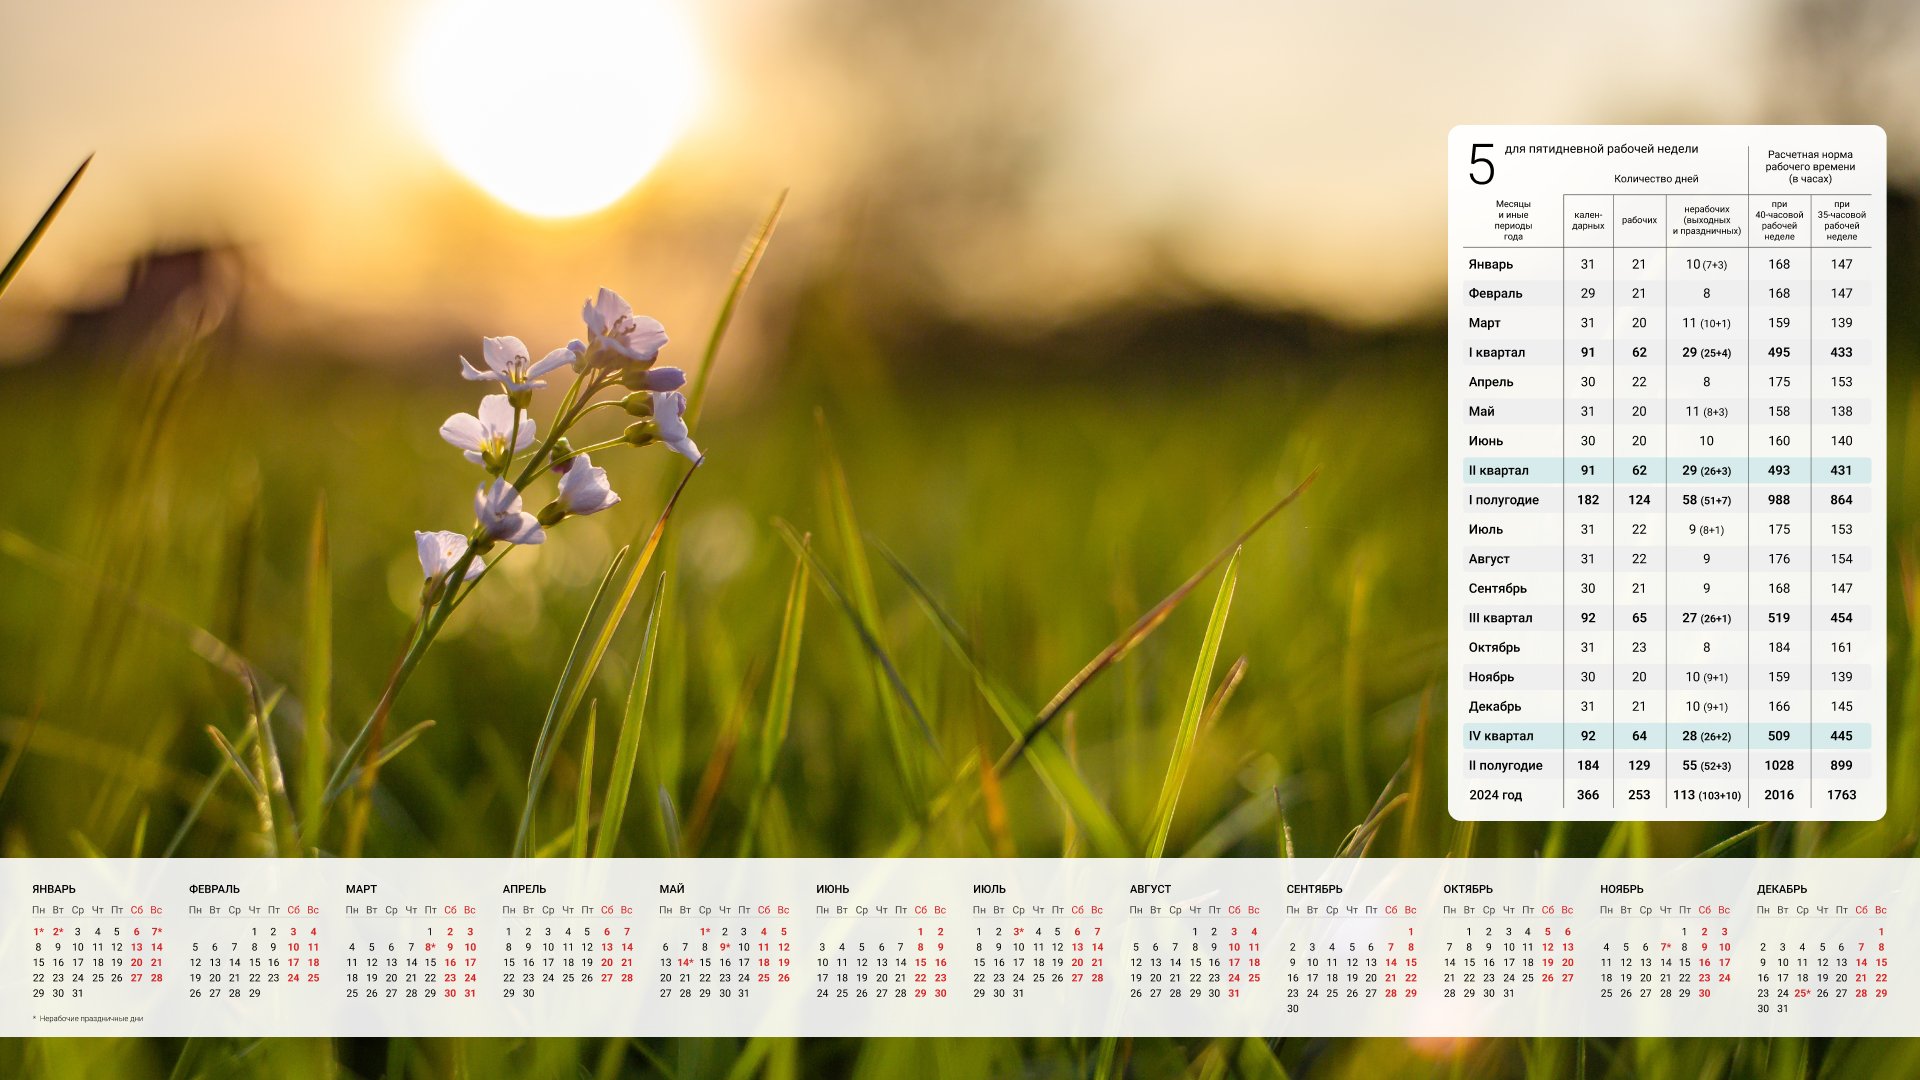Click the Август row label in table
The image size is (1920, 1080).
(1489, 559)
